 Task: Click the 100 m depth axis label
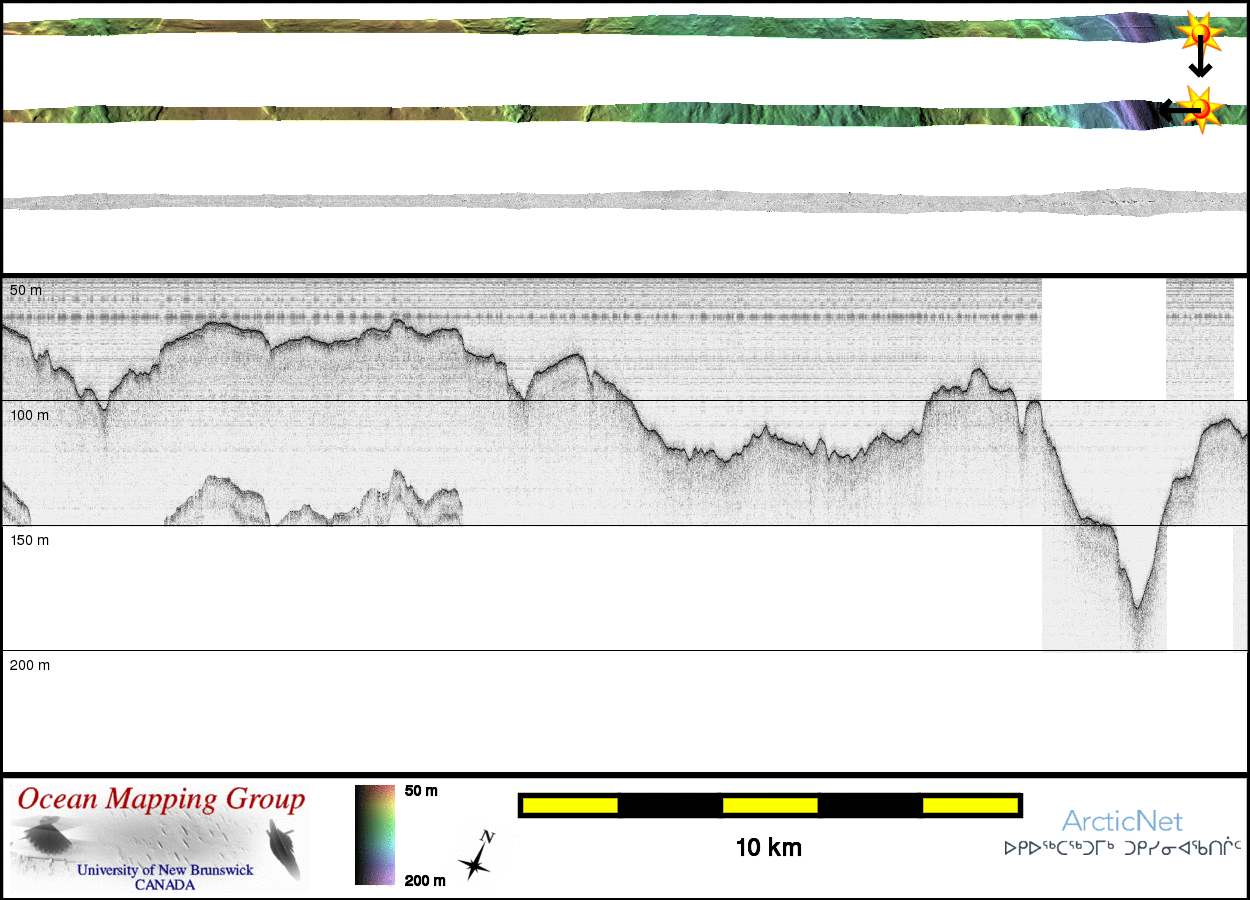[30, 415]
